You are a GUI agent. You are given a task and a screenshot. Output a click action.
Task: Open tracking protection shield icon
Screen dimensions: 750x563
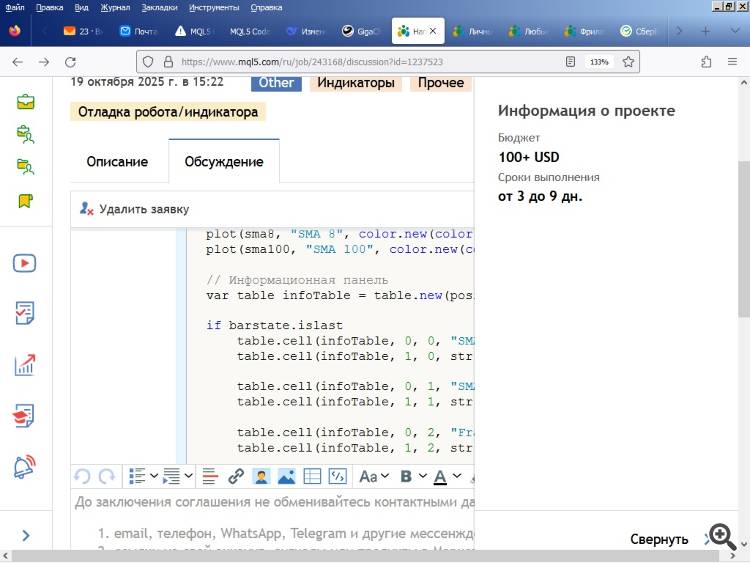[x=148, y=62]
